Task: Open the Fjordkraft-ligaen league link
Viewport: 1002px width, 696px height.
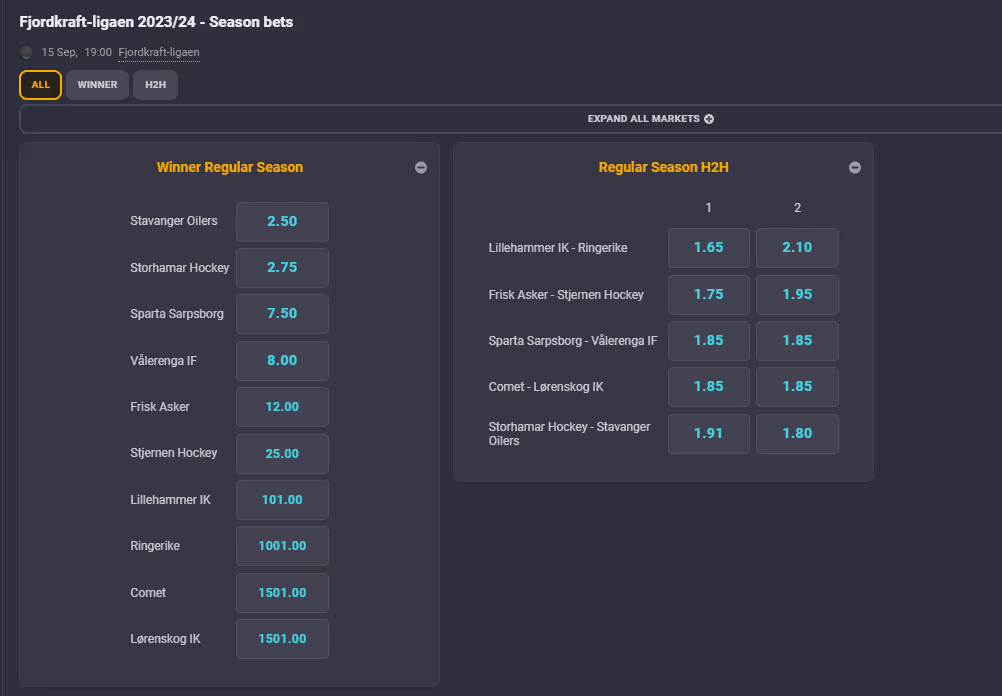Action: (x=158, y=52)
